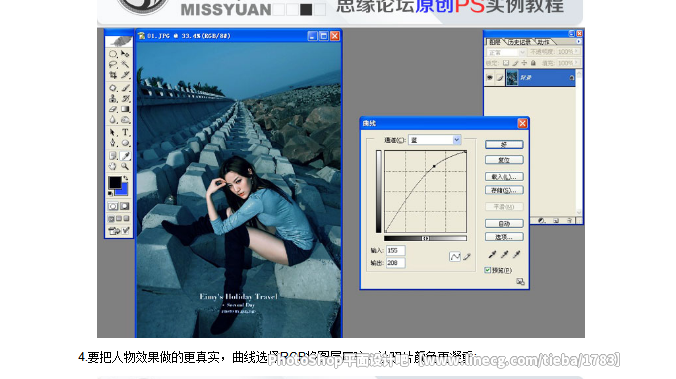Select full screen mode button

[126, 219]
